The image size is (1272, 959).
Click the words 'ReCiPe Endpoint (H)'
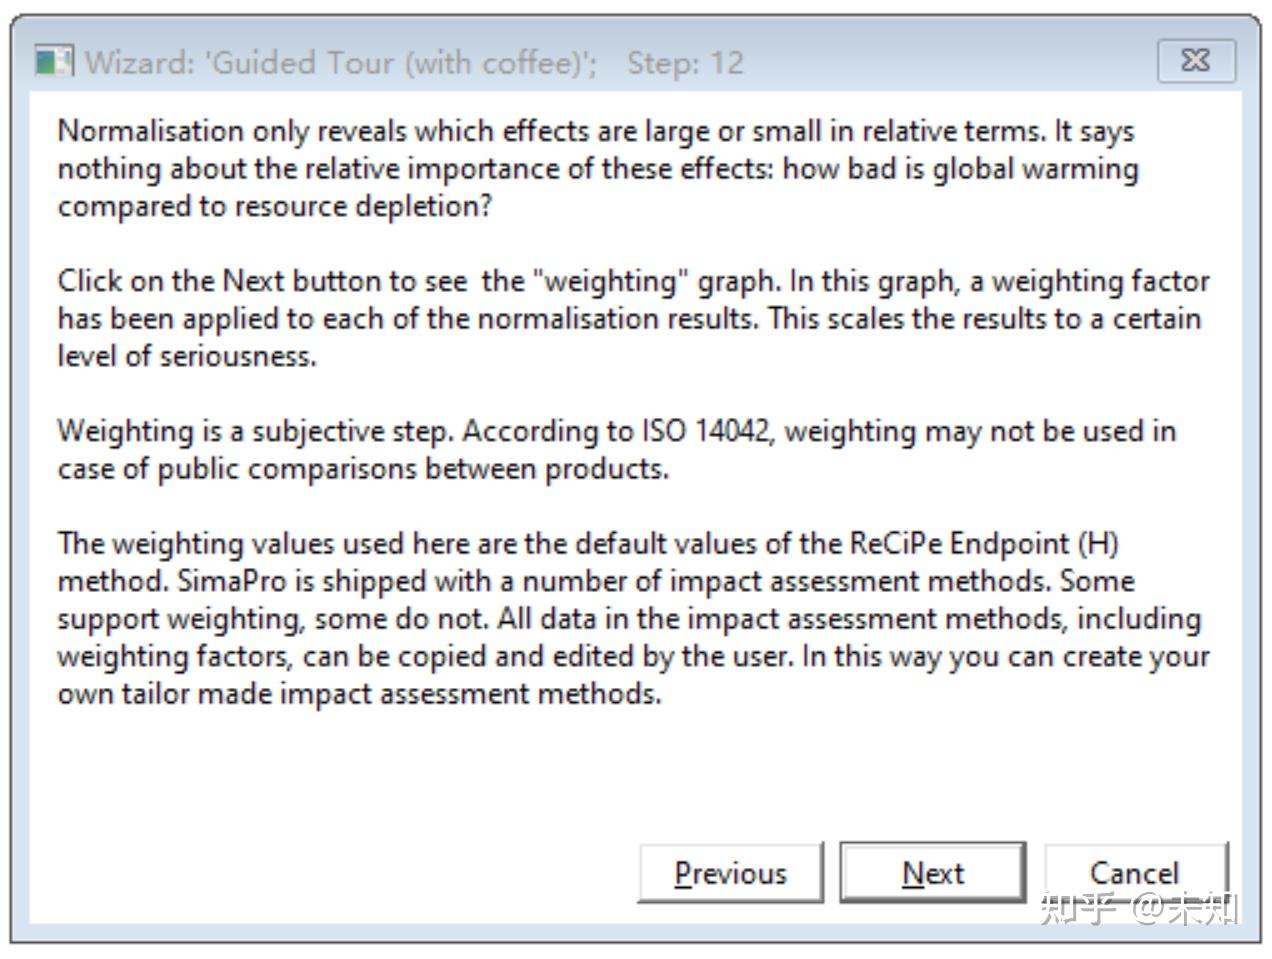tap(984, 543)
